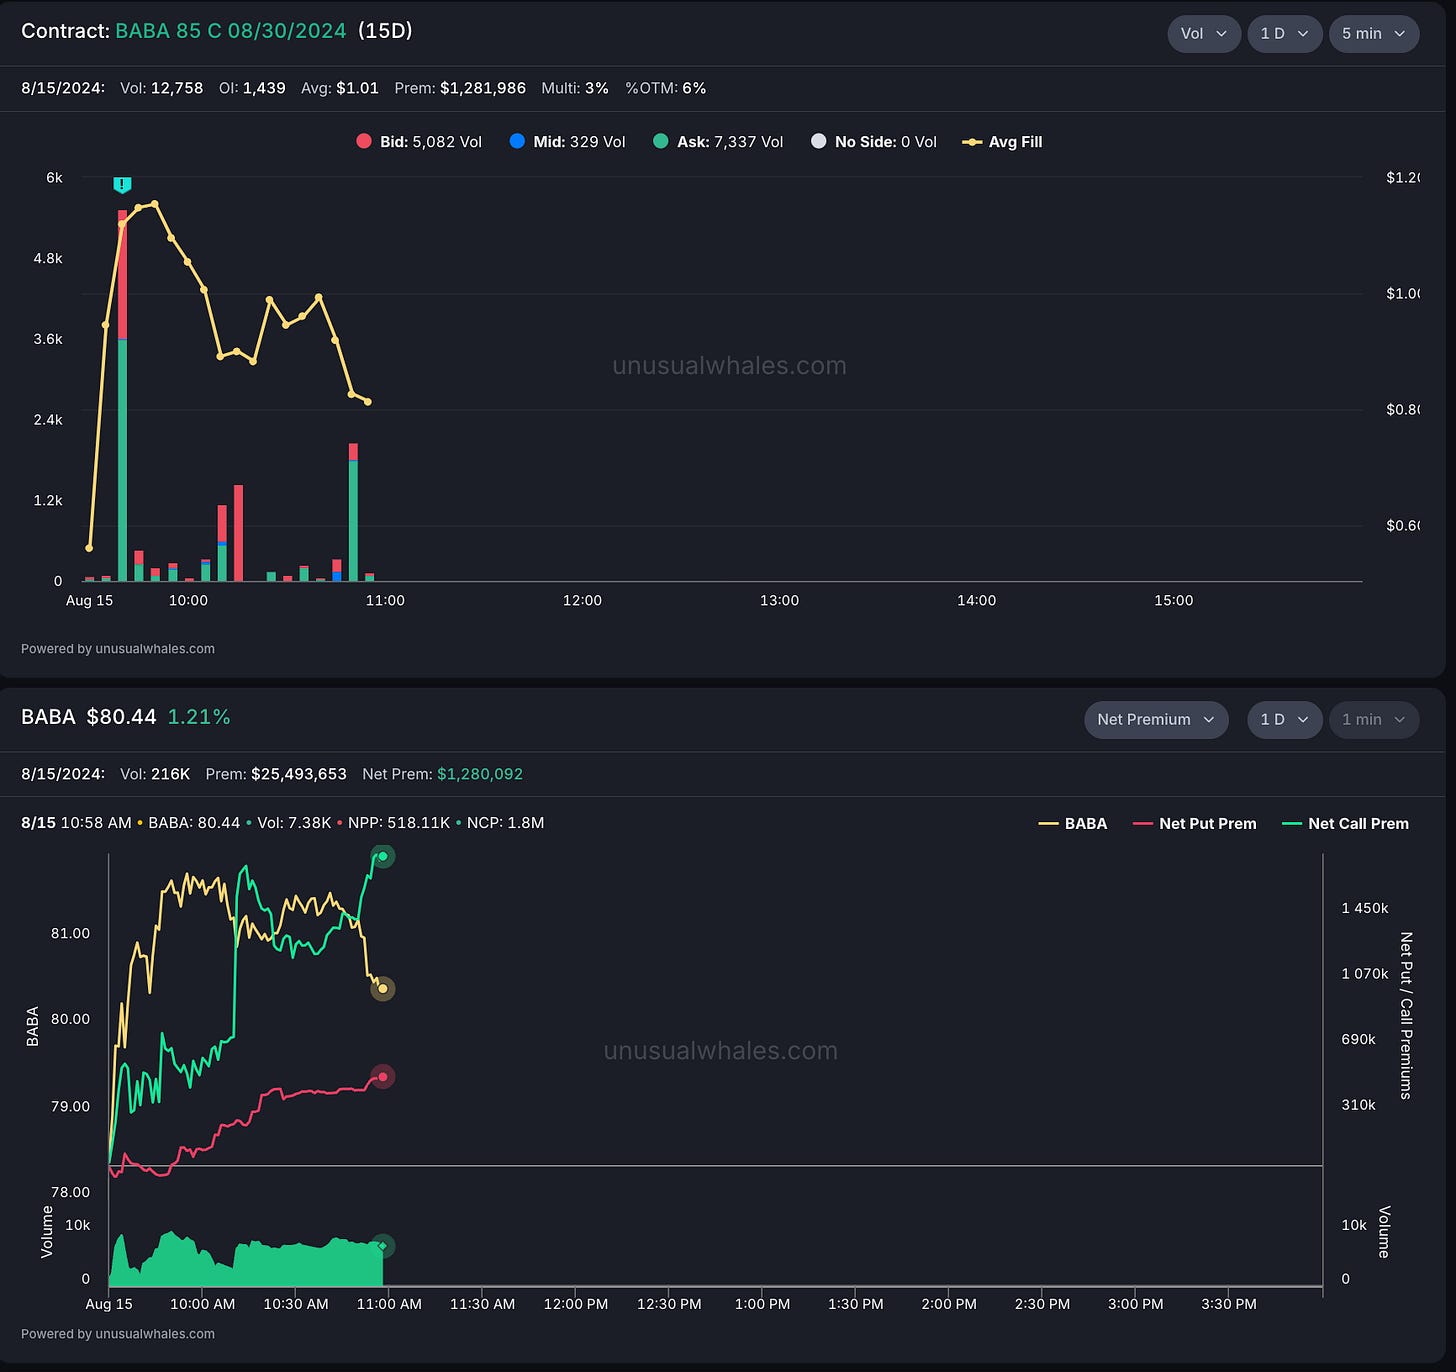The height and width of the screenshot is (1372, 1456).
Task: Open the 1 min interval dropdown
Action: [x=1374, y=720]
